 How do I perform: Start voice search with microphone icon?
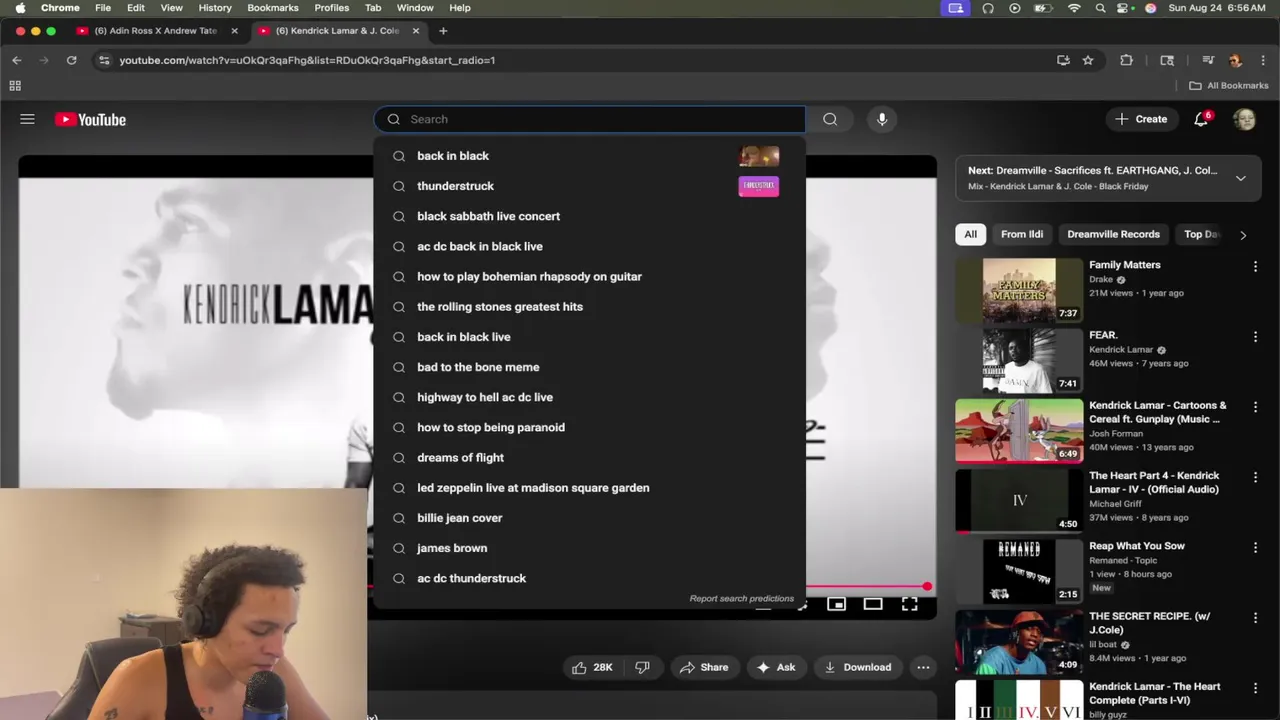pos(882,119)
